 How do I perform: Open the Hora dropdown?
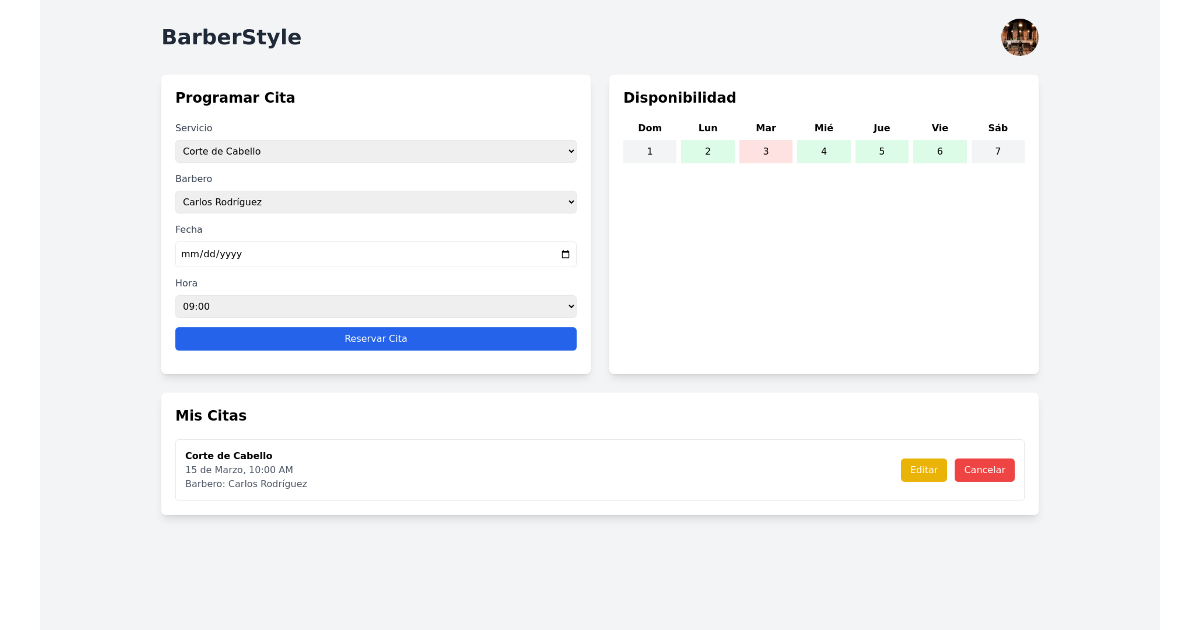[x=376, y=306]
